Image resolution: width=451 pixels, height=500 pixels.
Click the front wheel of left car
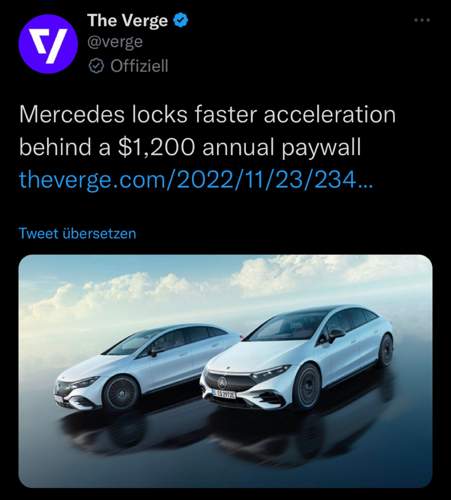pyautogui.click(x=121, y=393)
